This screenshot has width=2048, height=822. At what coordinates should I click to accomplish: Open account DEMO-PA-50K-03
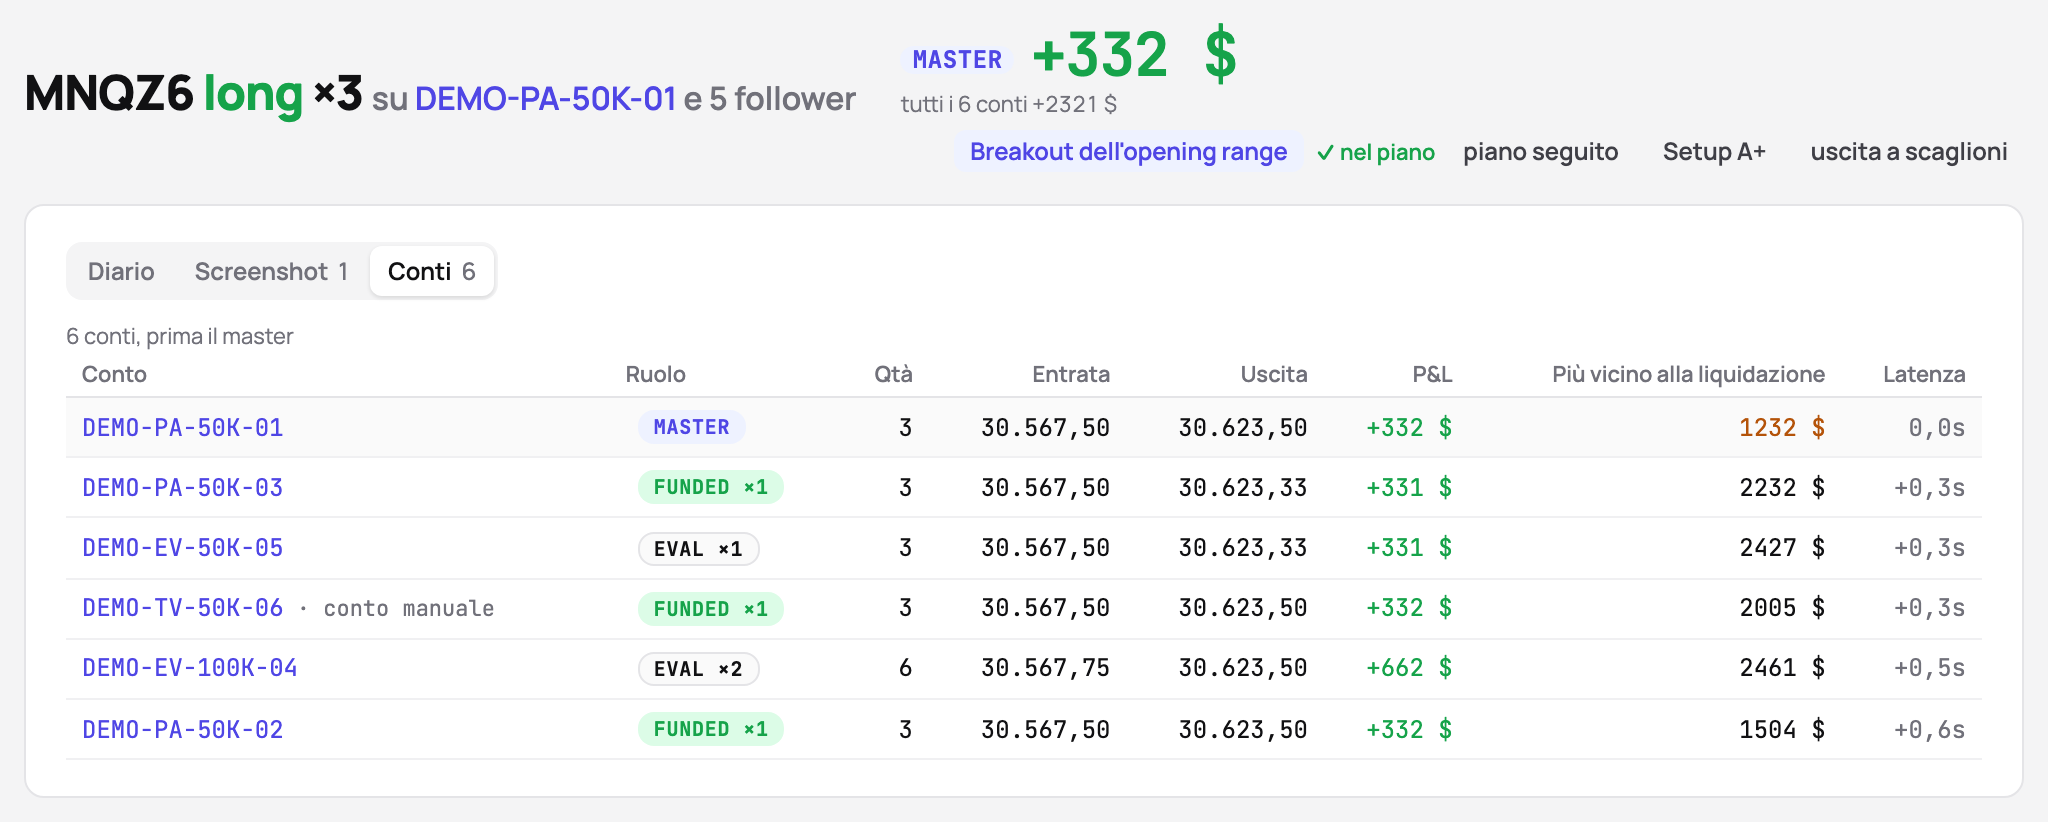tap(183, 487)
